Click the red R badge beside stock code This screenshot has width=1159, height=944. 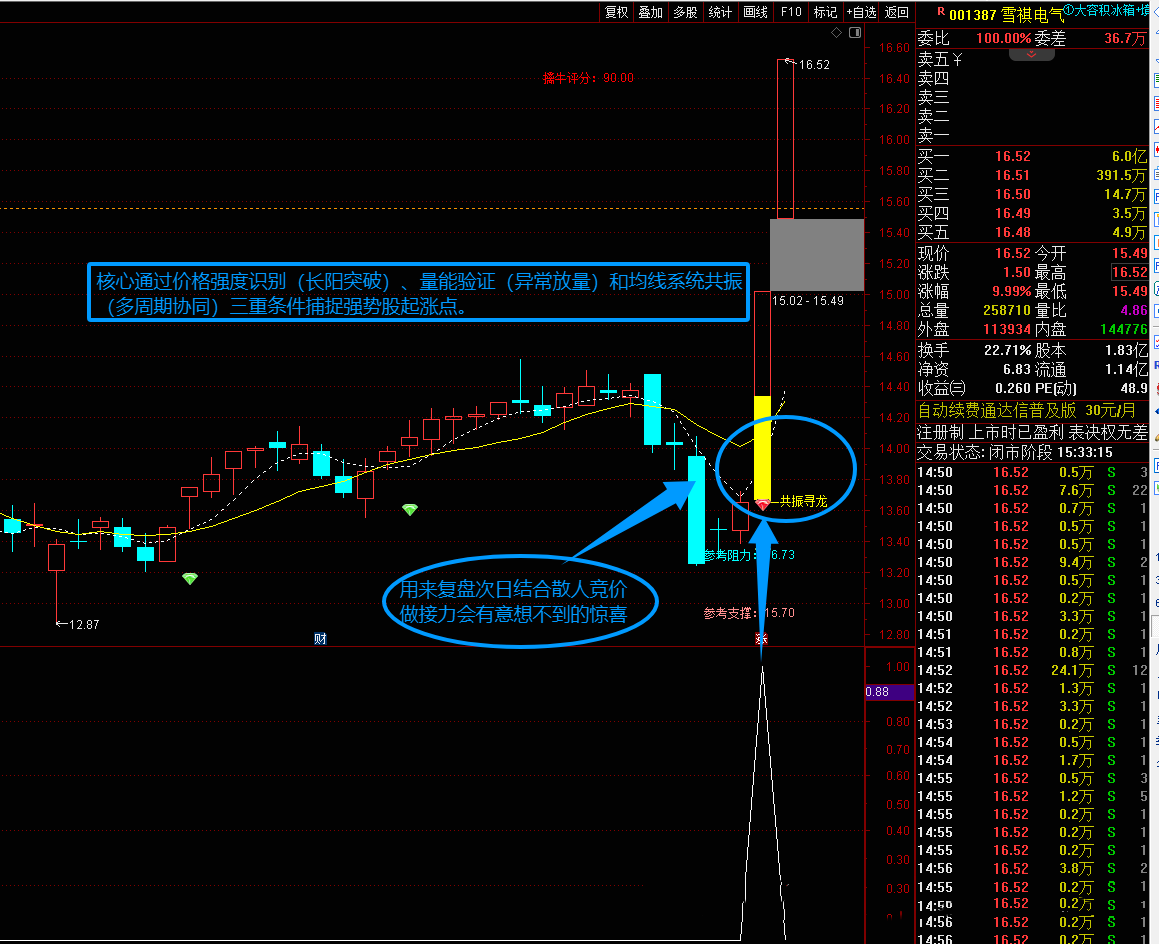[x=940, y=13]
